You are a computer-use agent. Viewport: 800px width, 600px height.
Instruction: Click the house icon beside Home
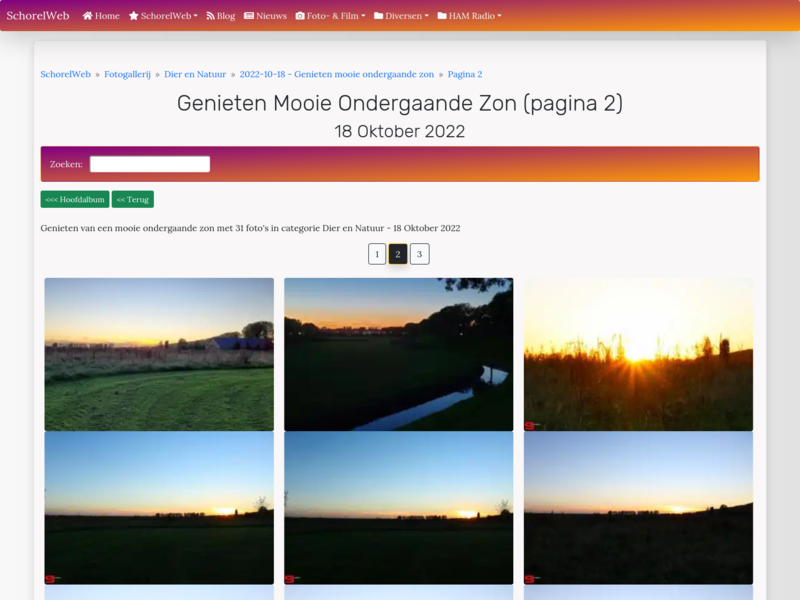click(x=87, y=16)
